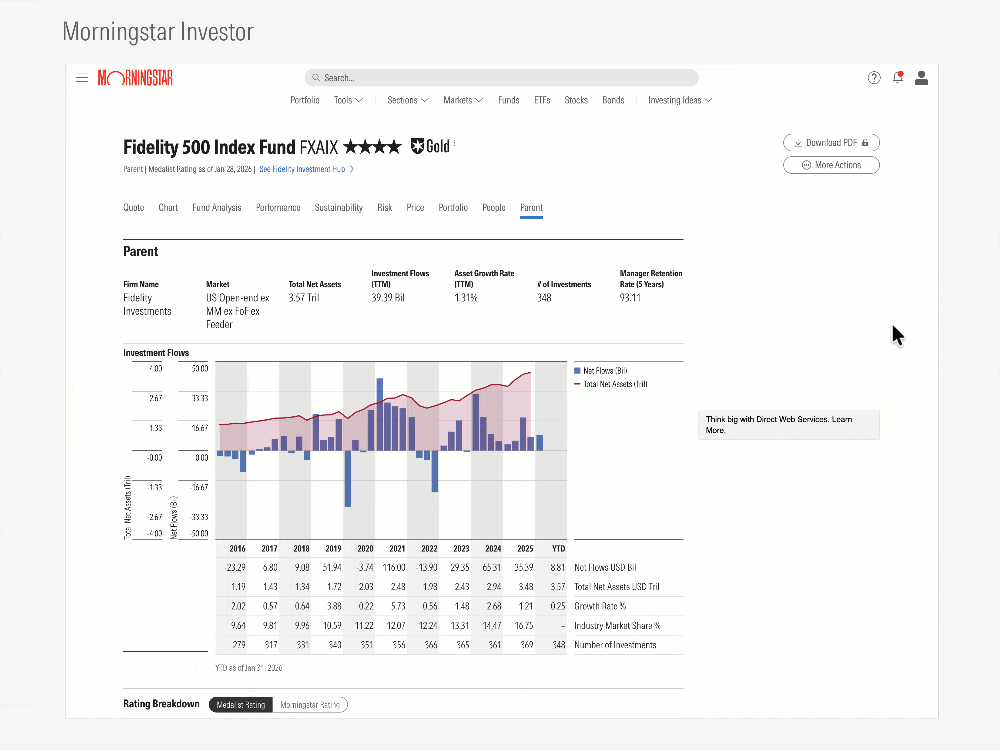Click the Gold medalist badge icon

(417, 147)
